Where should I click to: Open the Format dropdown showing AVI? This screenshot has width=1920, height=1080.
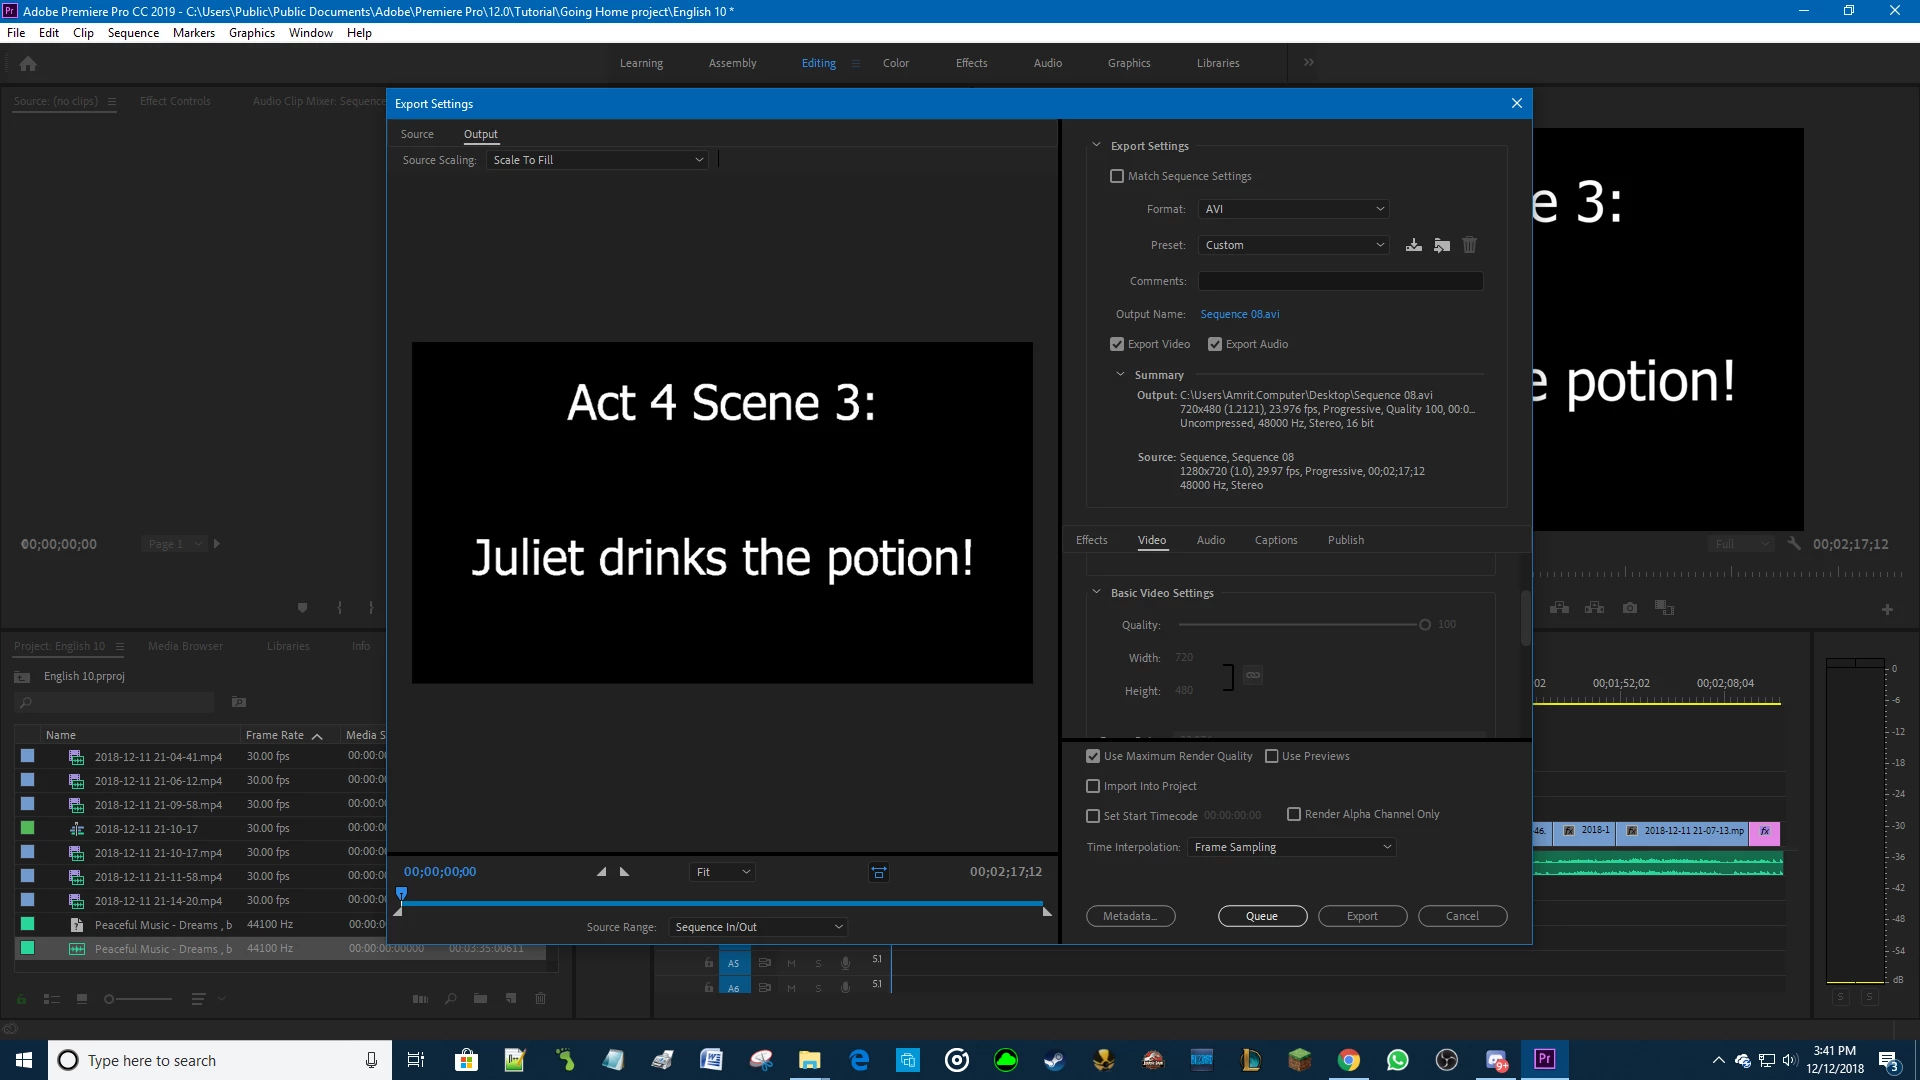[1293, 209]
